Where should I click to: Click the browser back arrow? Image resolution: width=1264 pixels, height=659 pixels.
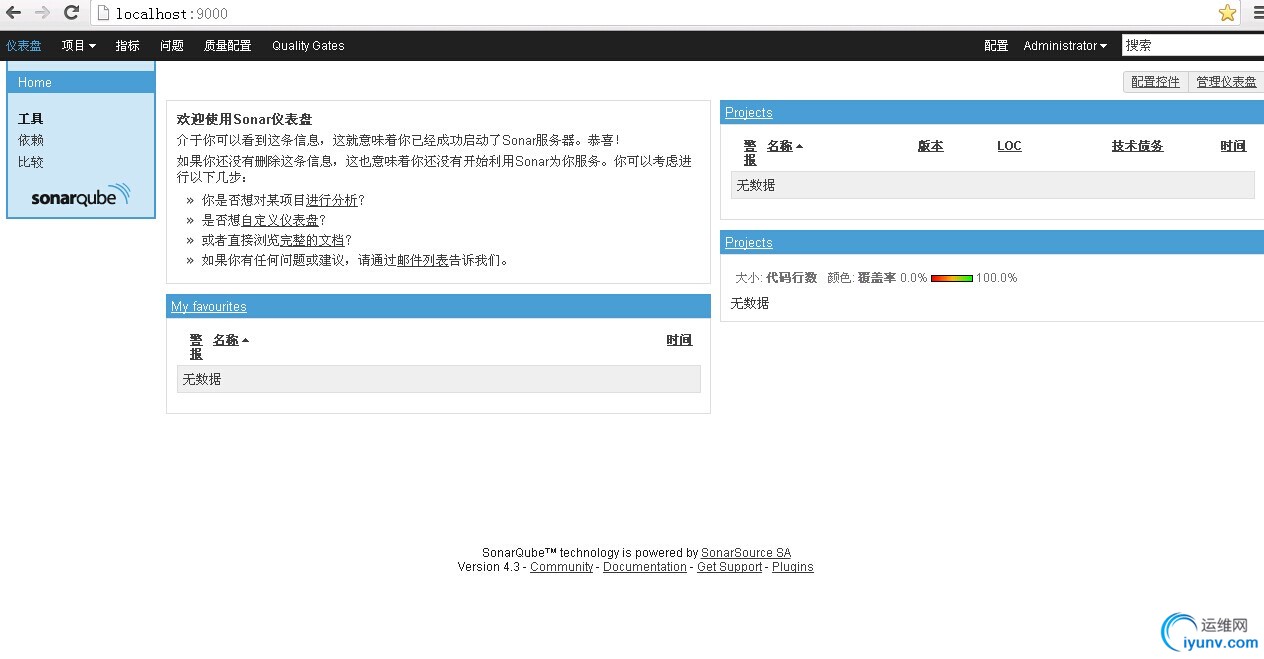click(x=13, y=13)
